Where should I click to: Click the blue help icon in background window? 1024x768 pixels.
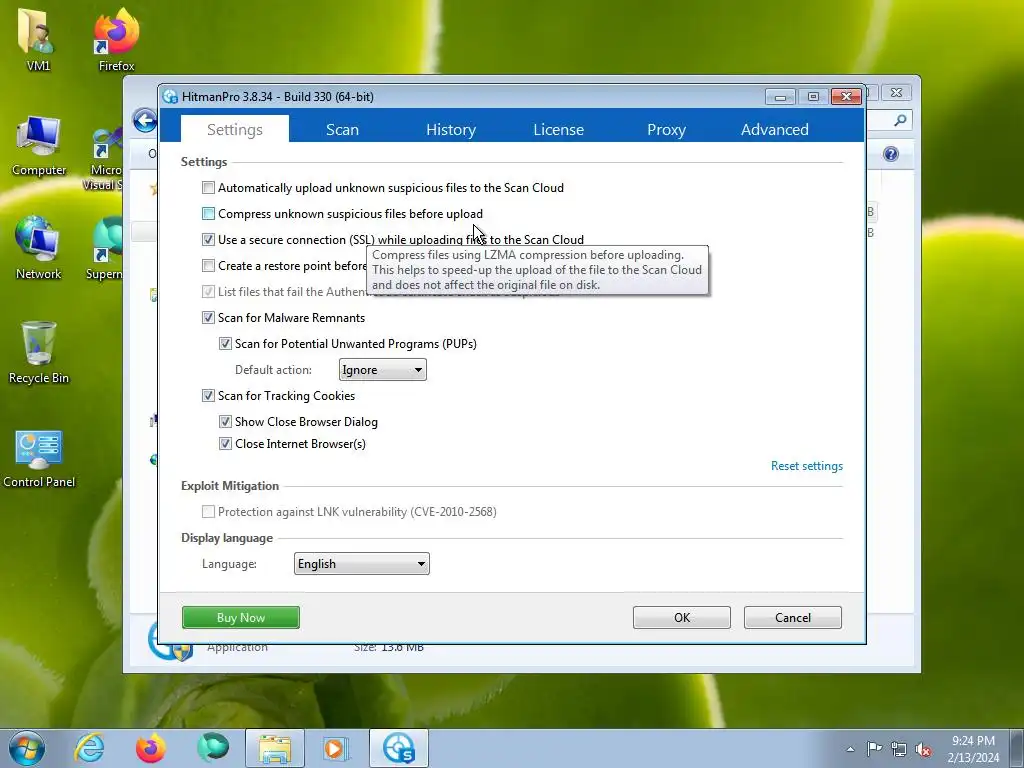(x=891, y=154)
